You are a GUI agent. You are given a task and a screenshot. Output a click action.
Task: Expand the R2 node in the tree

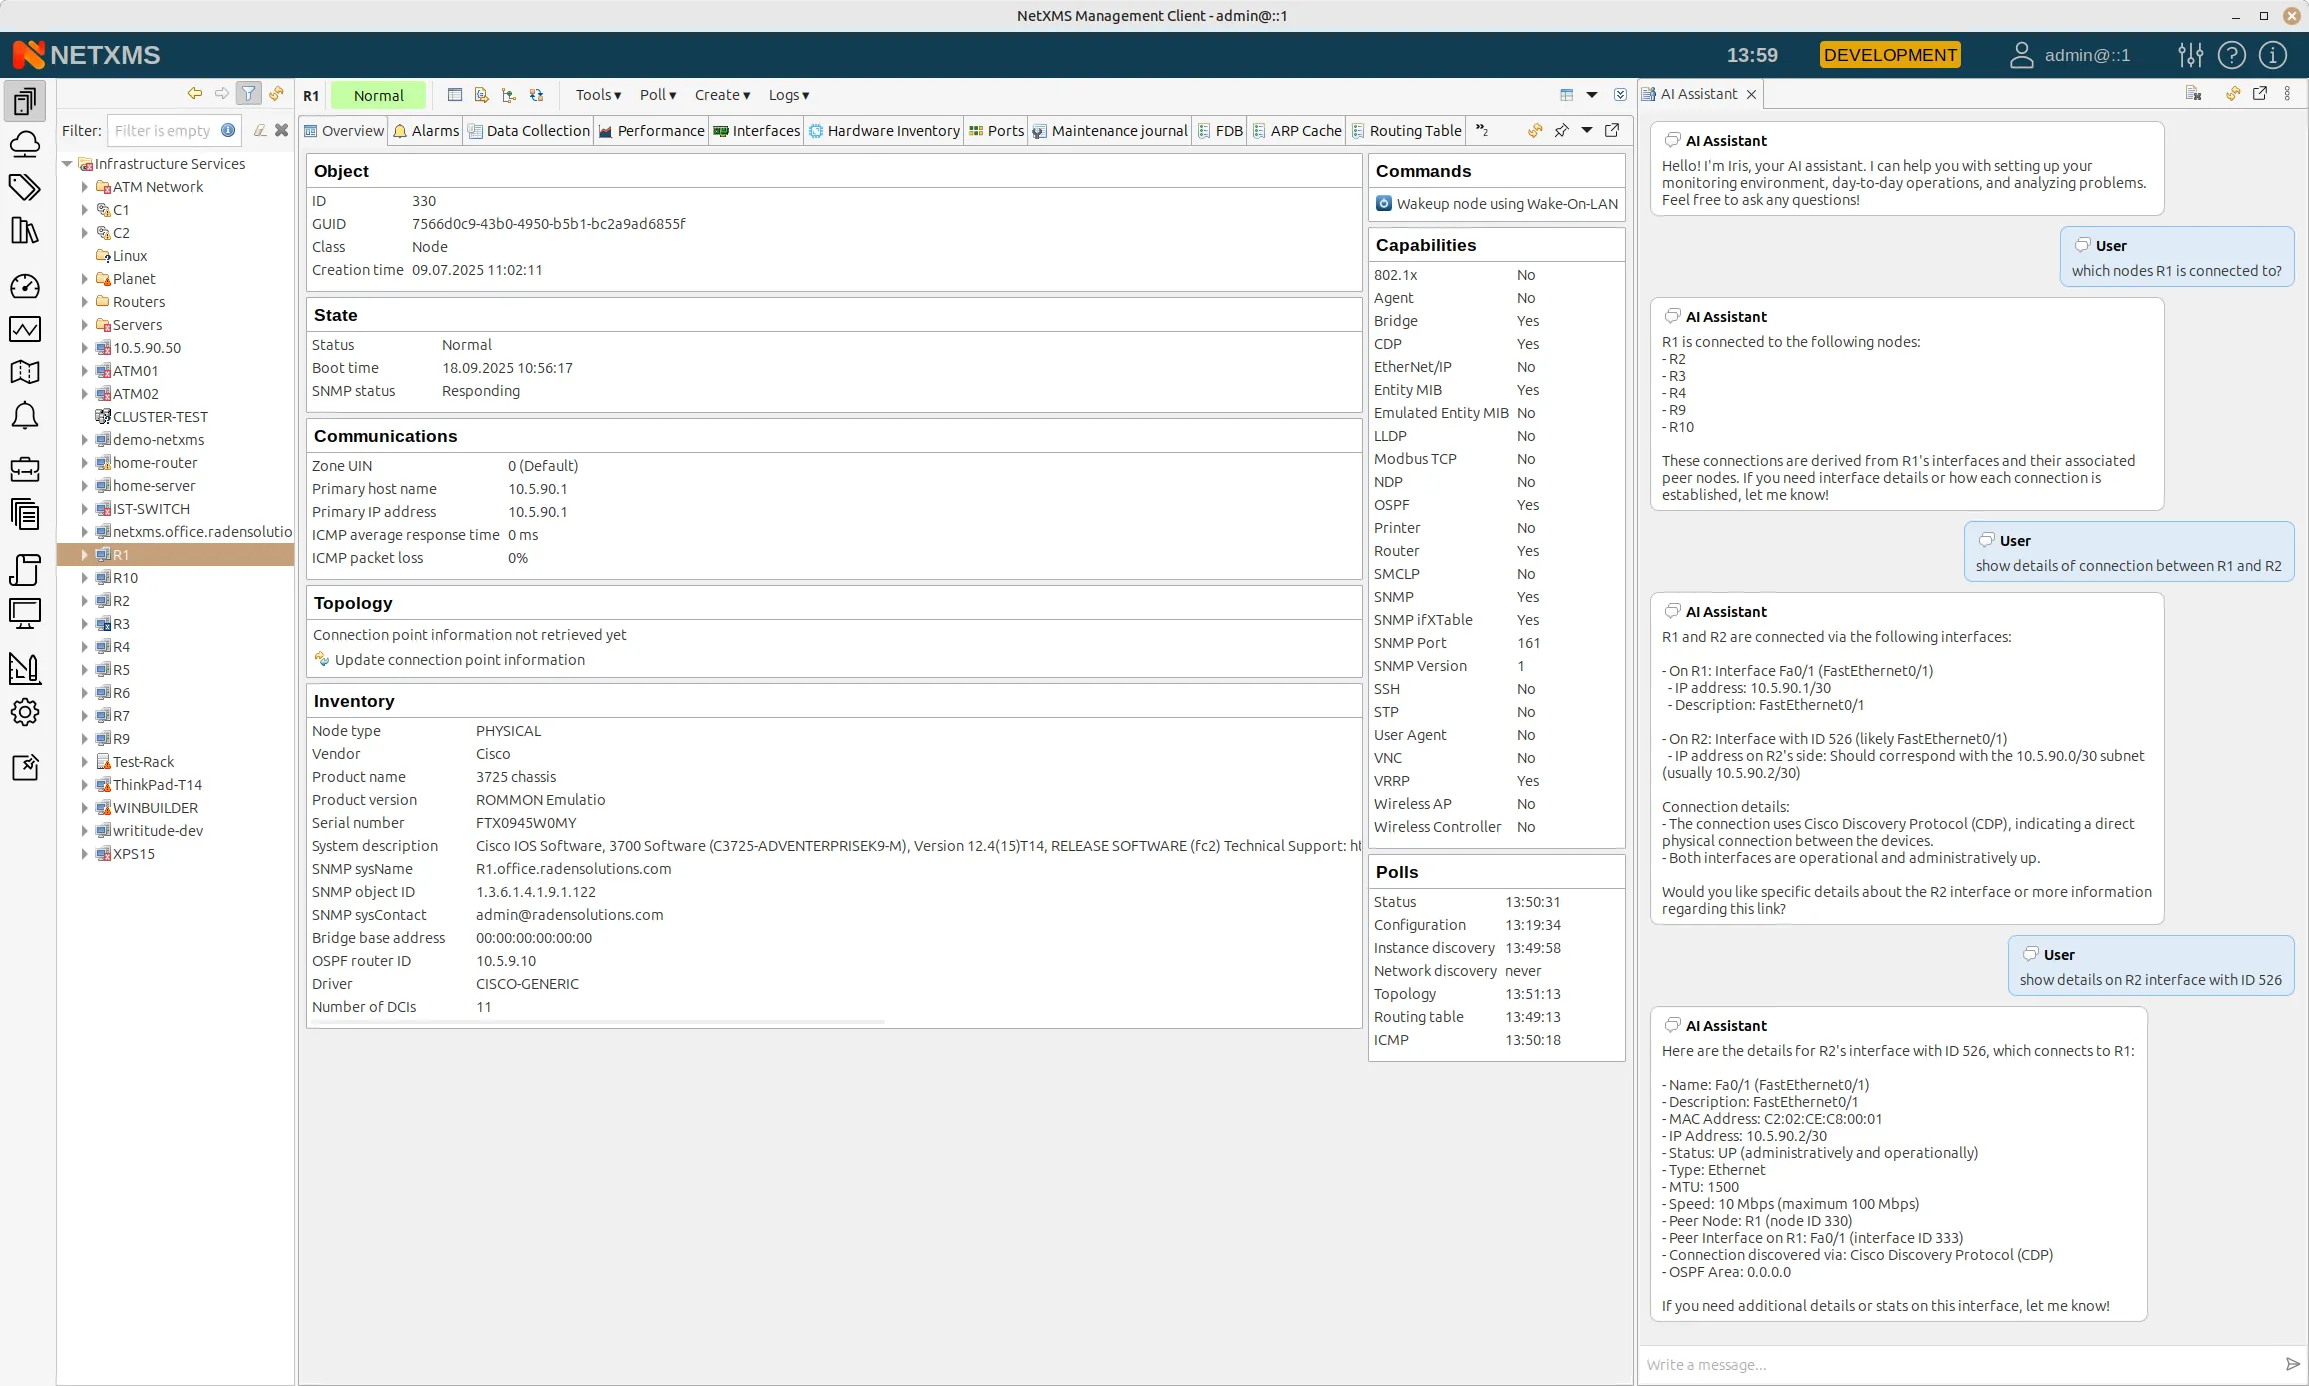coord(86,600)
